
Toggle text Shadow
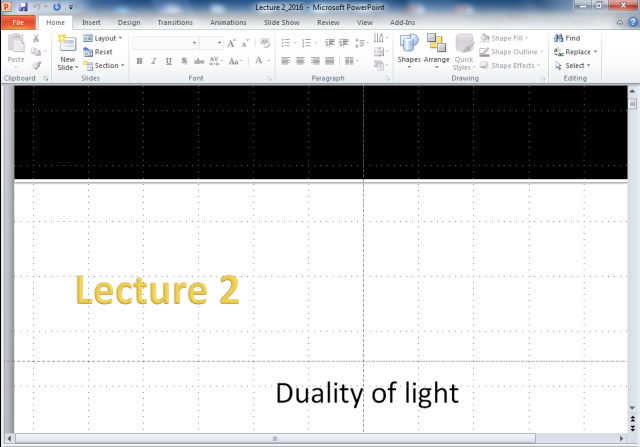click(x=184, y=61)
